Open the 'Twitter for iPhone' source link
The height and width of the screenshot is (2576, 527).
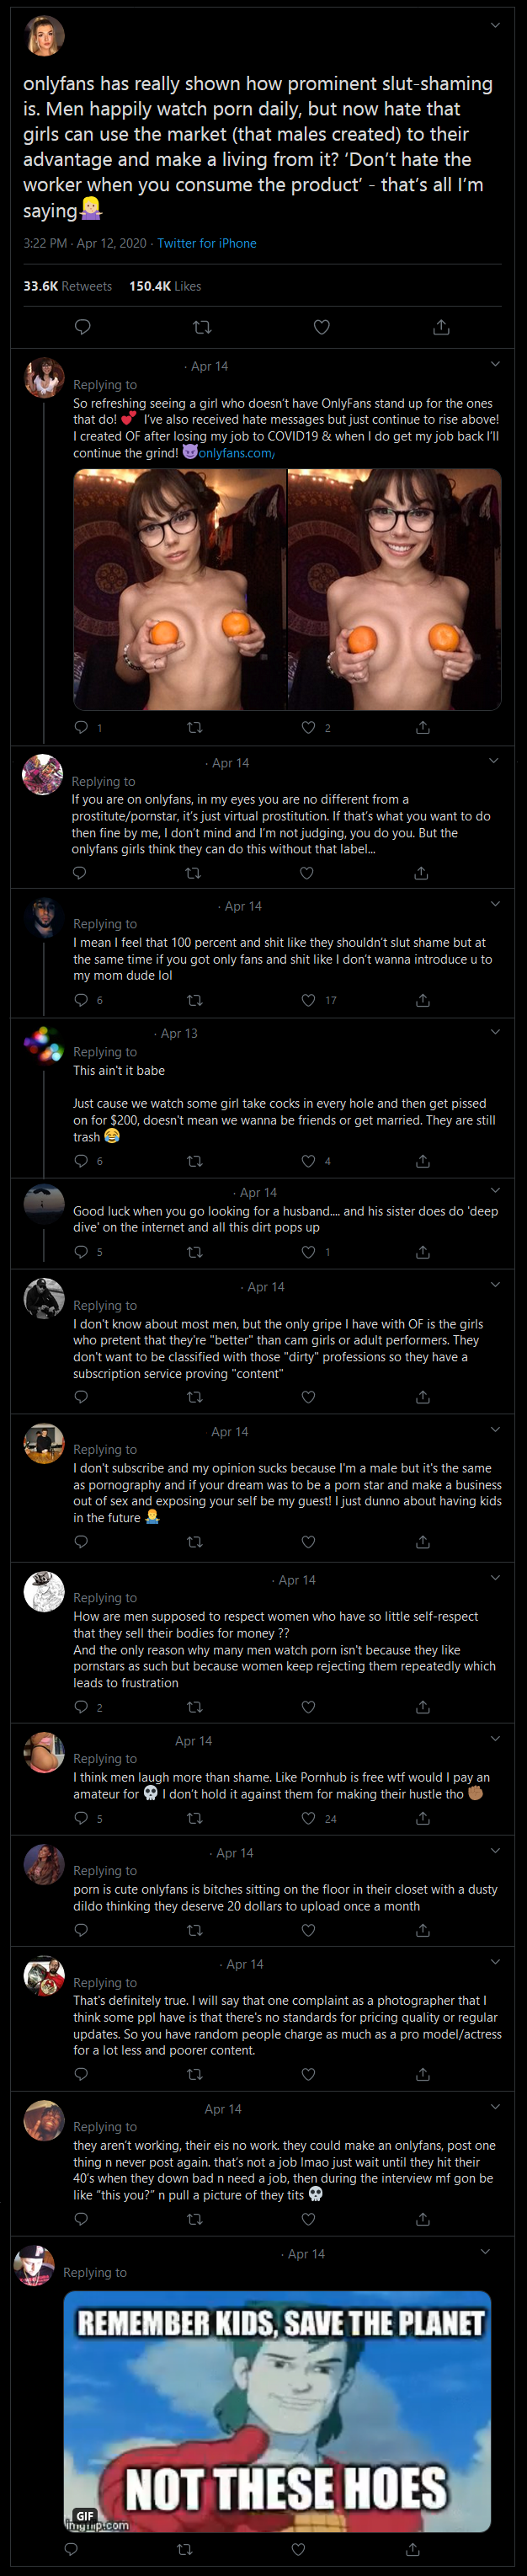tap(206, 243)
